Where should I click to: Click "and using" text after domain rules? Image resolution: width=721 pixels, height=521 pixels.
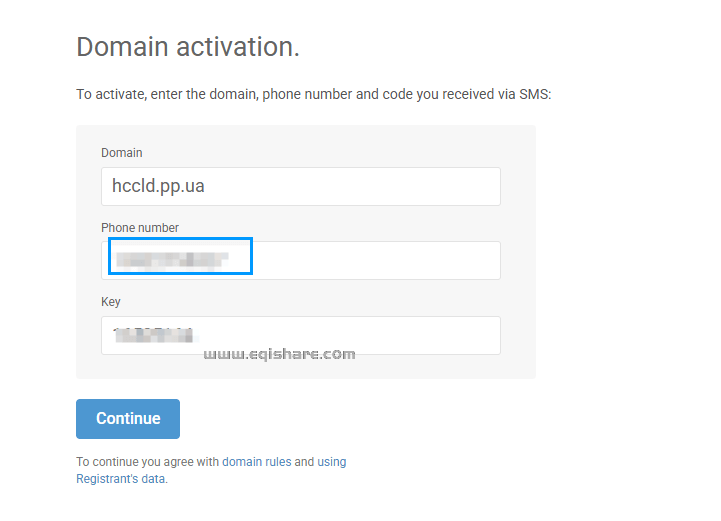pyautogui.click(x=320, y=462)
